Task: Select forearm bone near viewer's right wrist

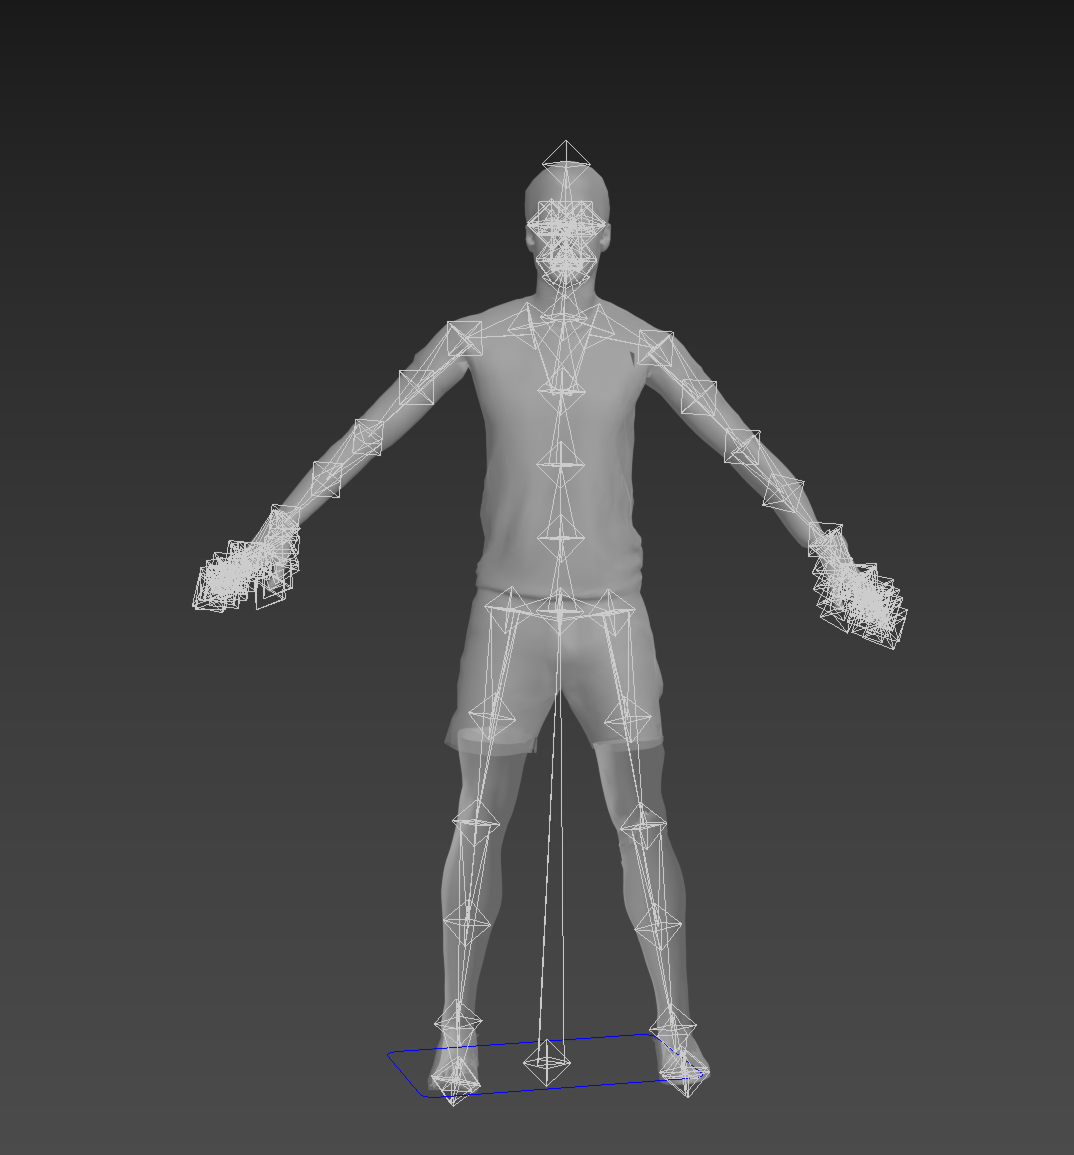Action: (784, 493)
